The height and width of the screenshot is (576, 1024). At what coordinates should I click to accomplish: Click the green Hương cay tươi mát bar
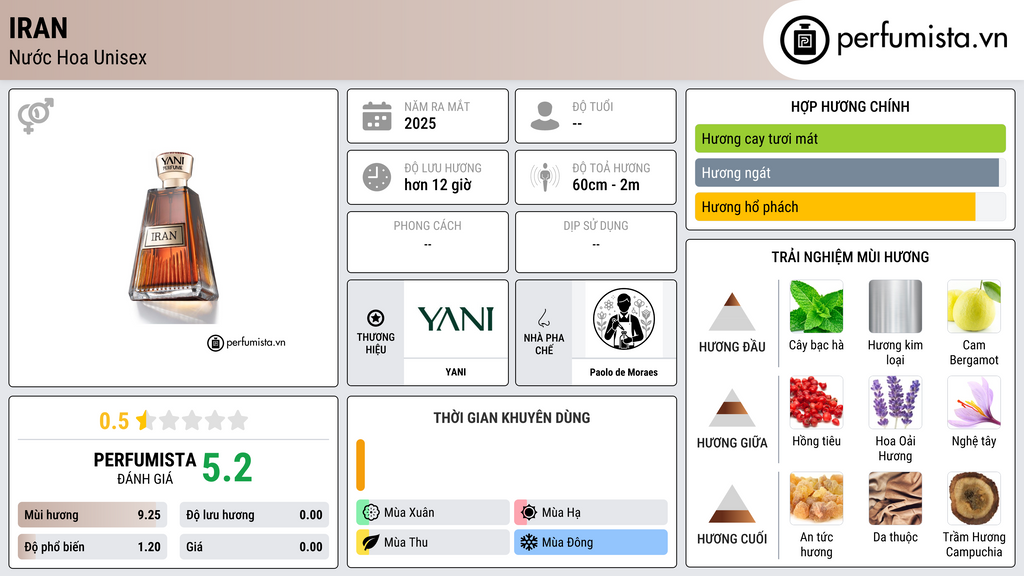(850, 138)
